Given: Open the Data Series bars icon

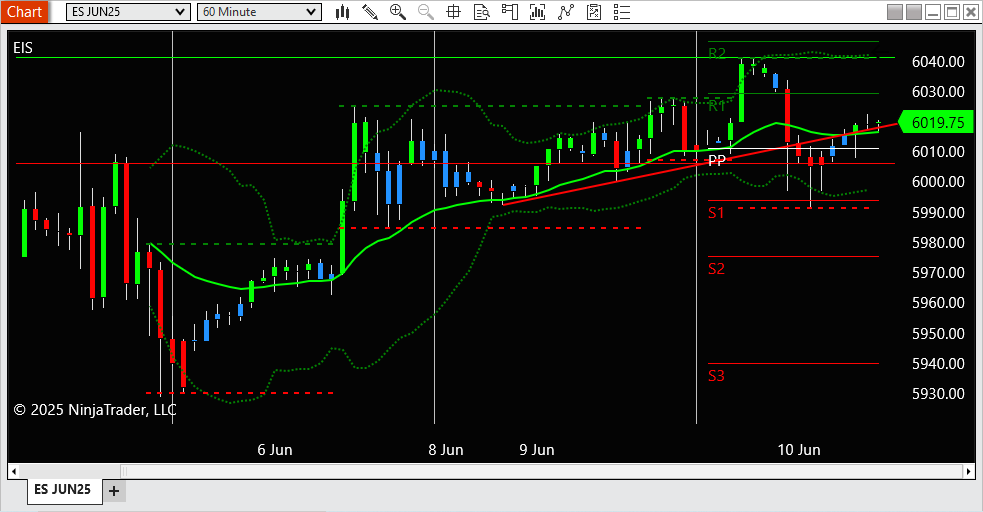Looking at the screenshot, I should (537, 12).
